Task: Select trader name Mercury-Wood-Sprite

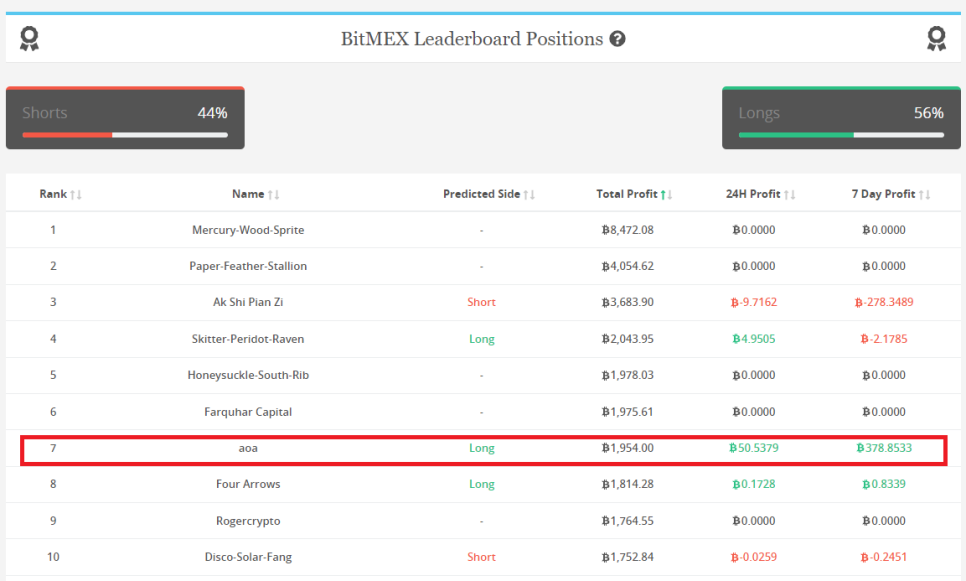Action: pyautogui.click(x=248, y=230)
